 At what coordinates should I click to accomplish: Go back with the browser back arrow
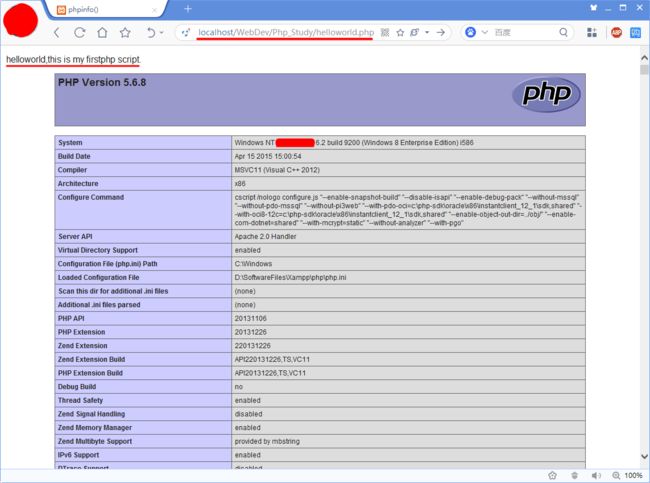click(57, 32)
